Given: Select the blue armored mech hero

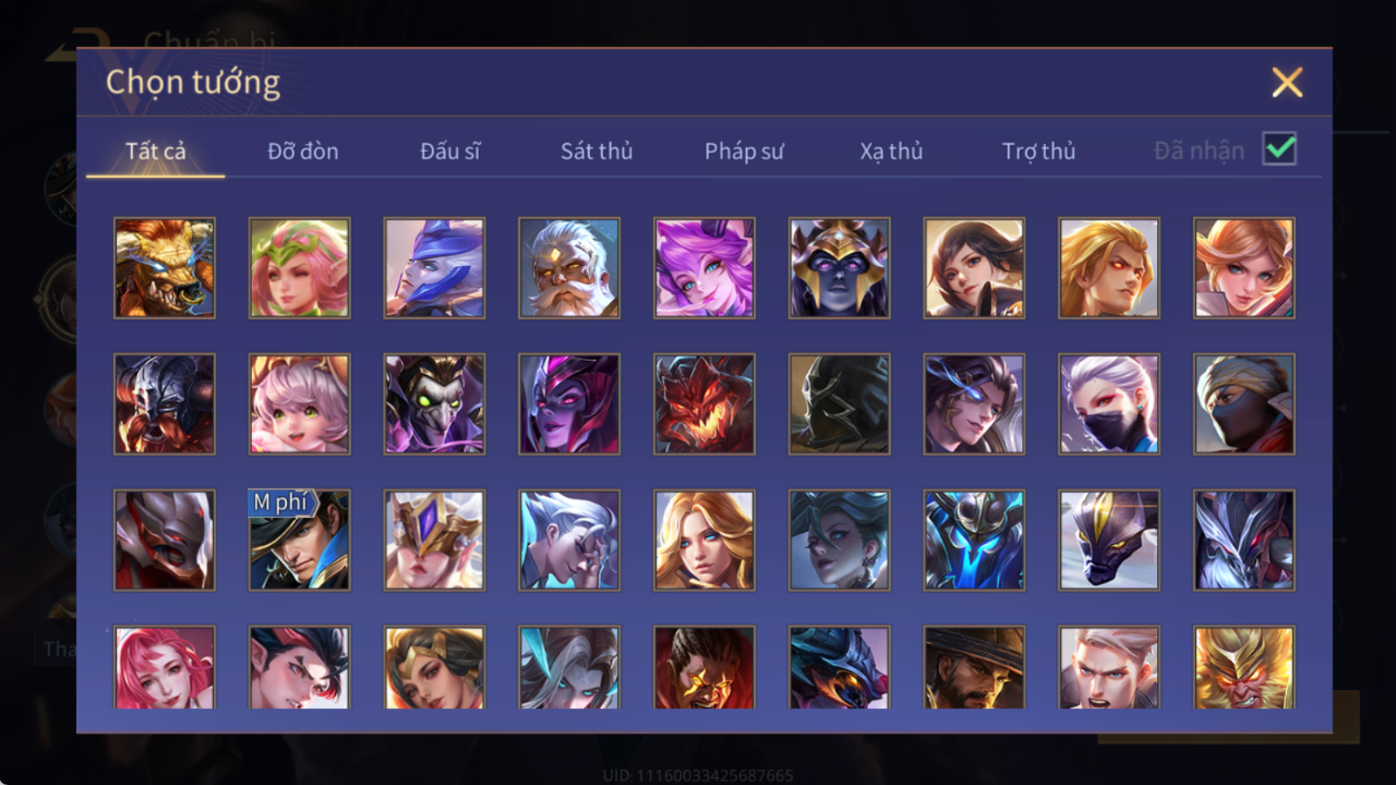Looking at the screenshot, I should click(974, 540).
